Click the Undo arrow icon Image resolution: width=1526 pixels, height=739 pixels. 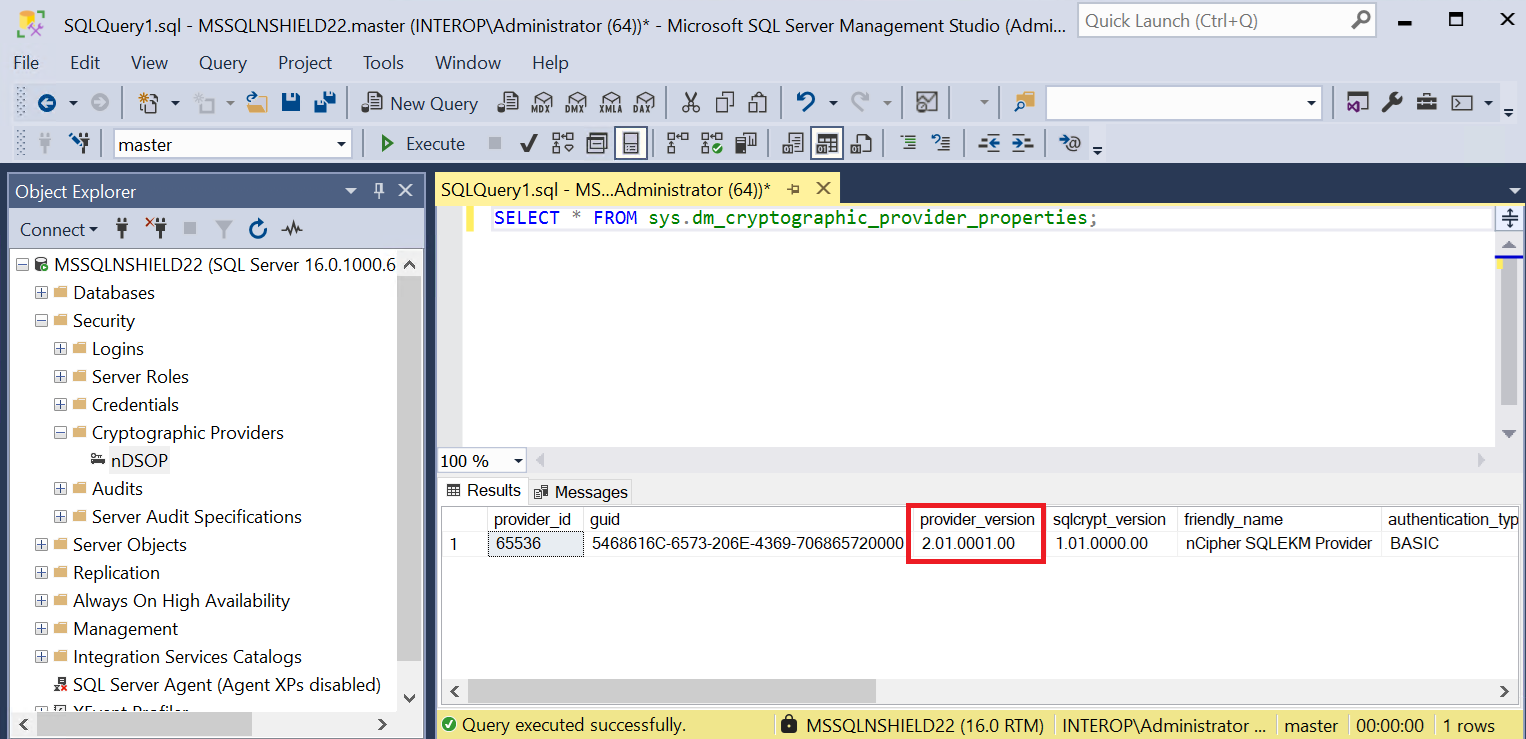pyautogui.click(x=806, y=103)
